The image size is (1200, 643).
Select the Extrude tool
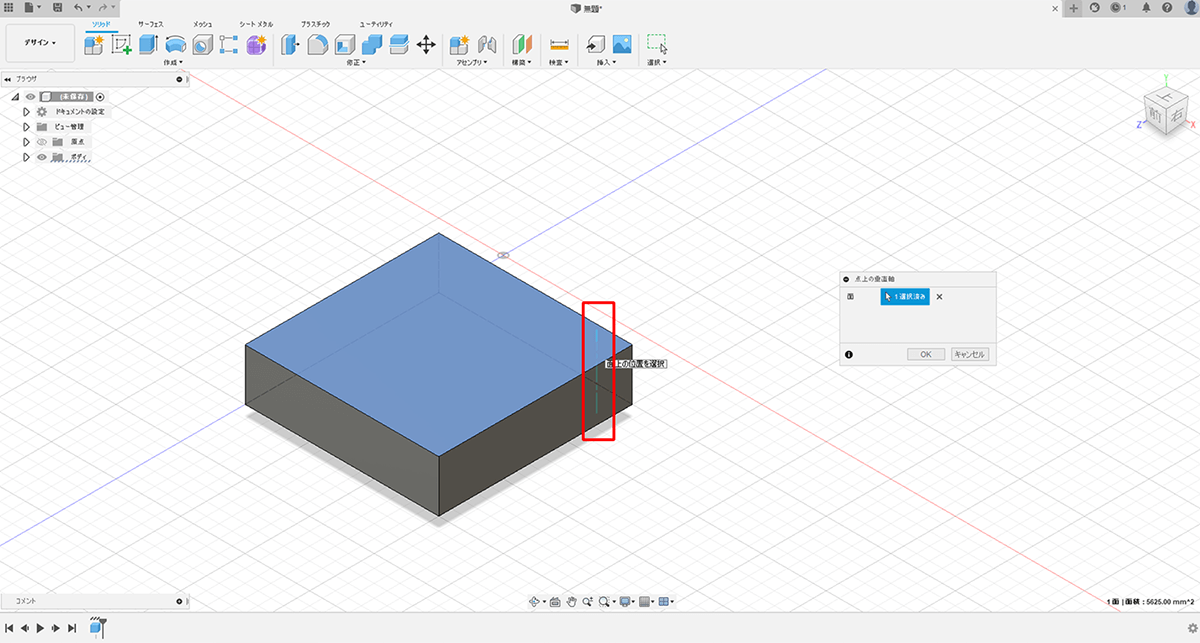point(149,44)
